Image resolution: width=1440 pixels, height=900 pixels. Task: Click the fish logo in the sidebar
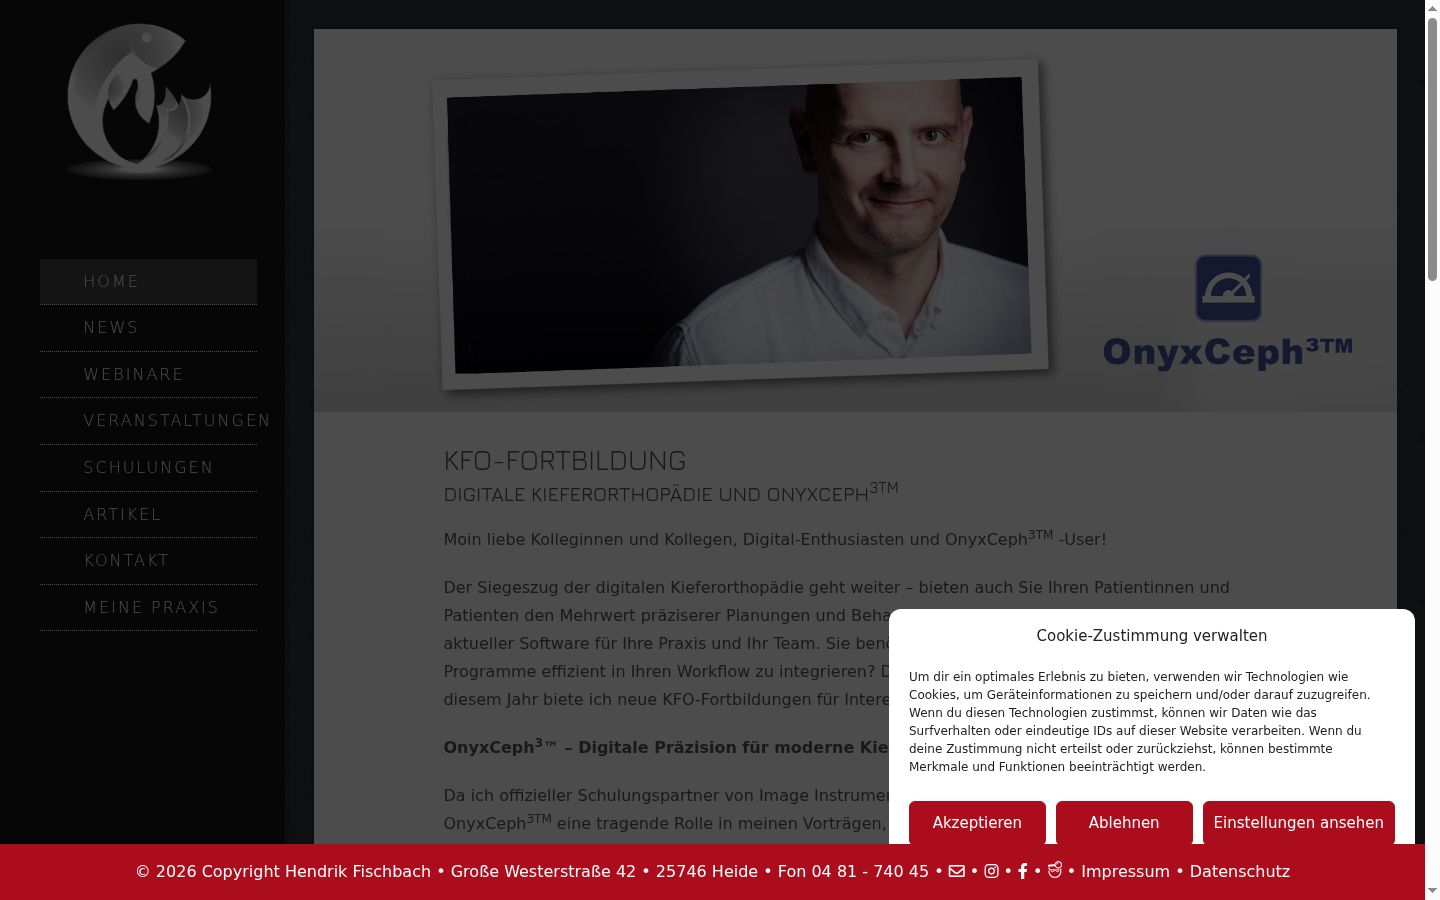(x=140, y=100)
